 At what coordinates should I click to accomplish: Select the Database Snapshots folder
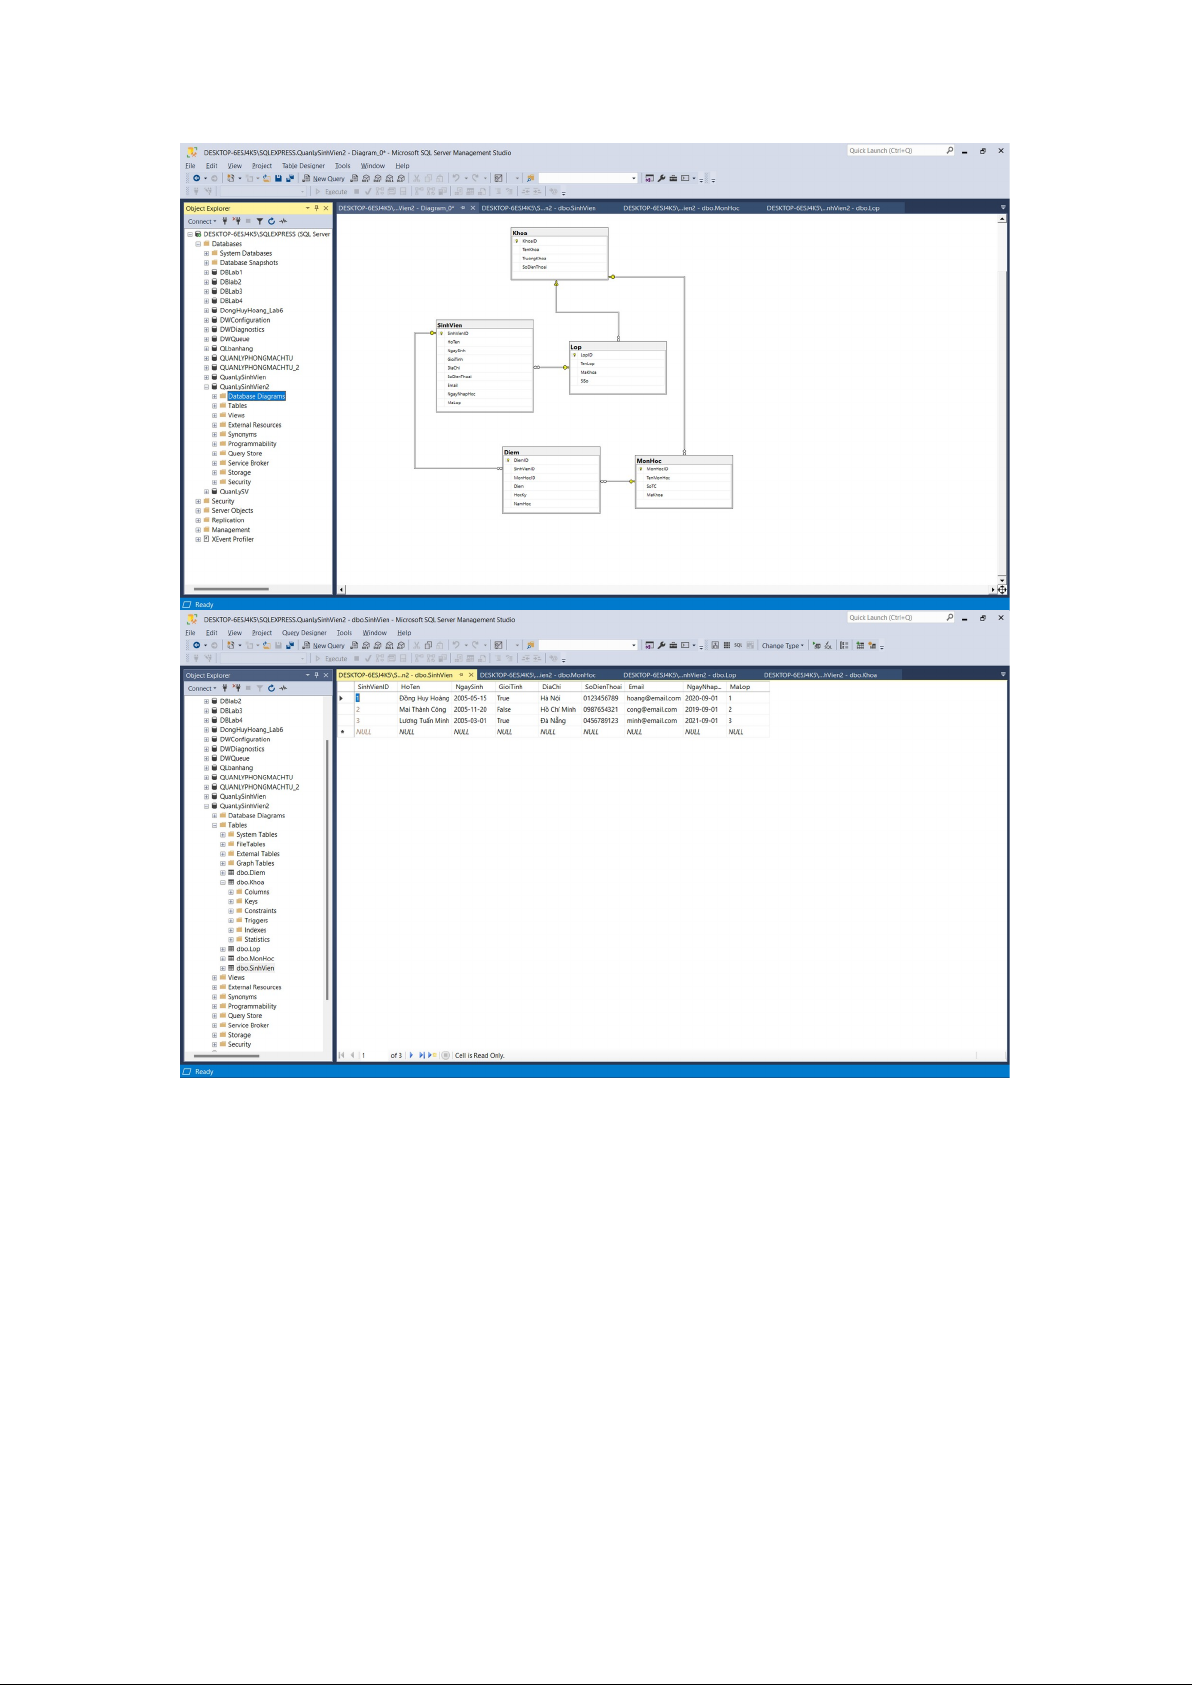(249, 263)
